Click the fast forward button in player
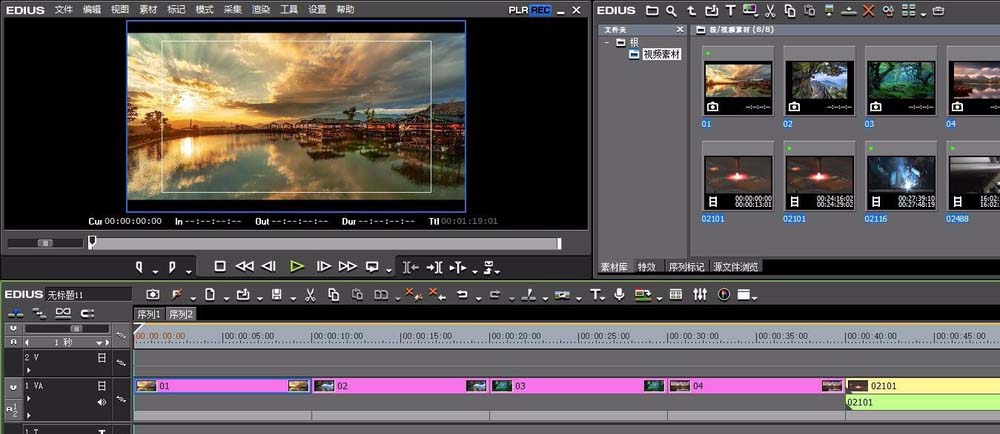Viewport: 1000px width, 434px height. pos(348,266)
